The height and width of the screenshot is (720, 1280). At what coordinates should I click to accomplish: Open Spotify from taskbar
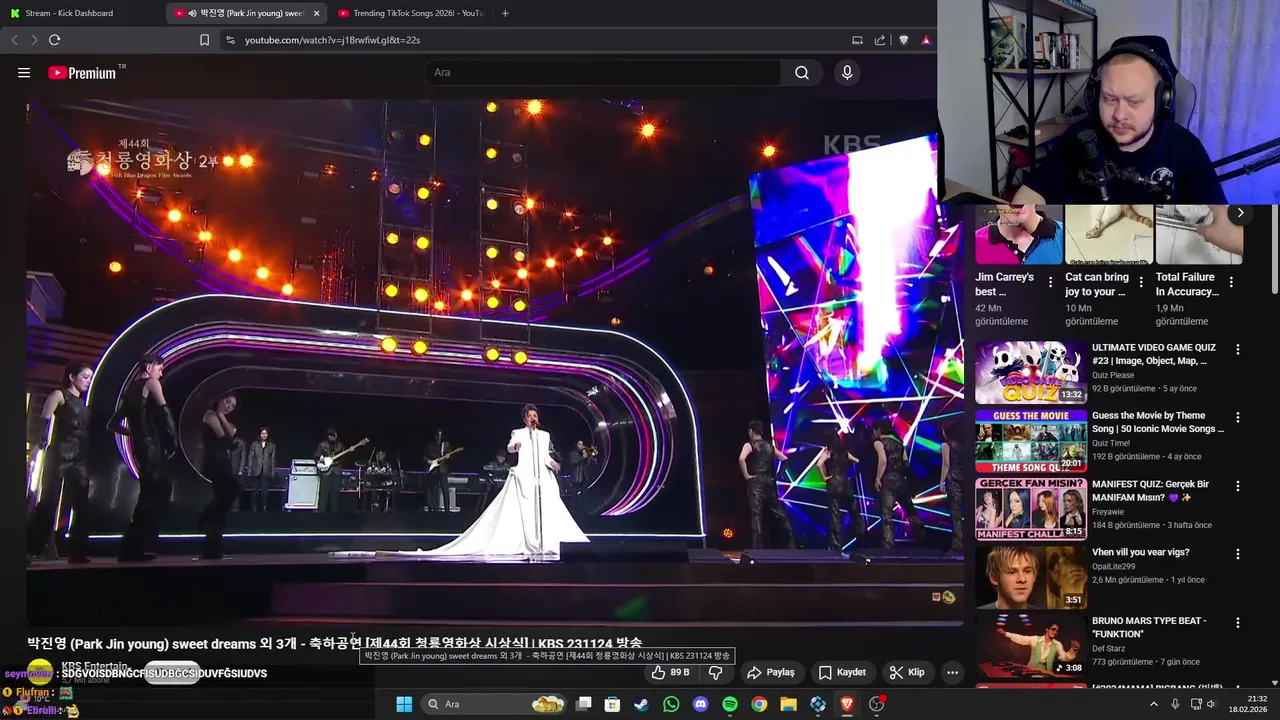tap(730, 704)
